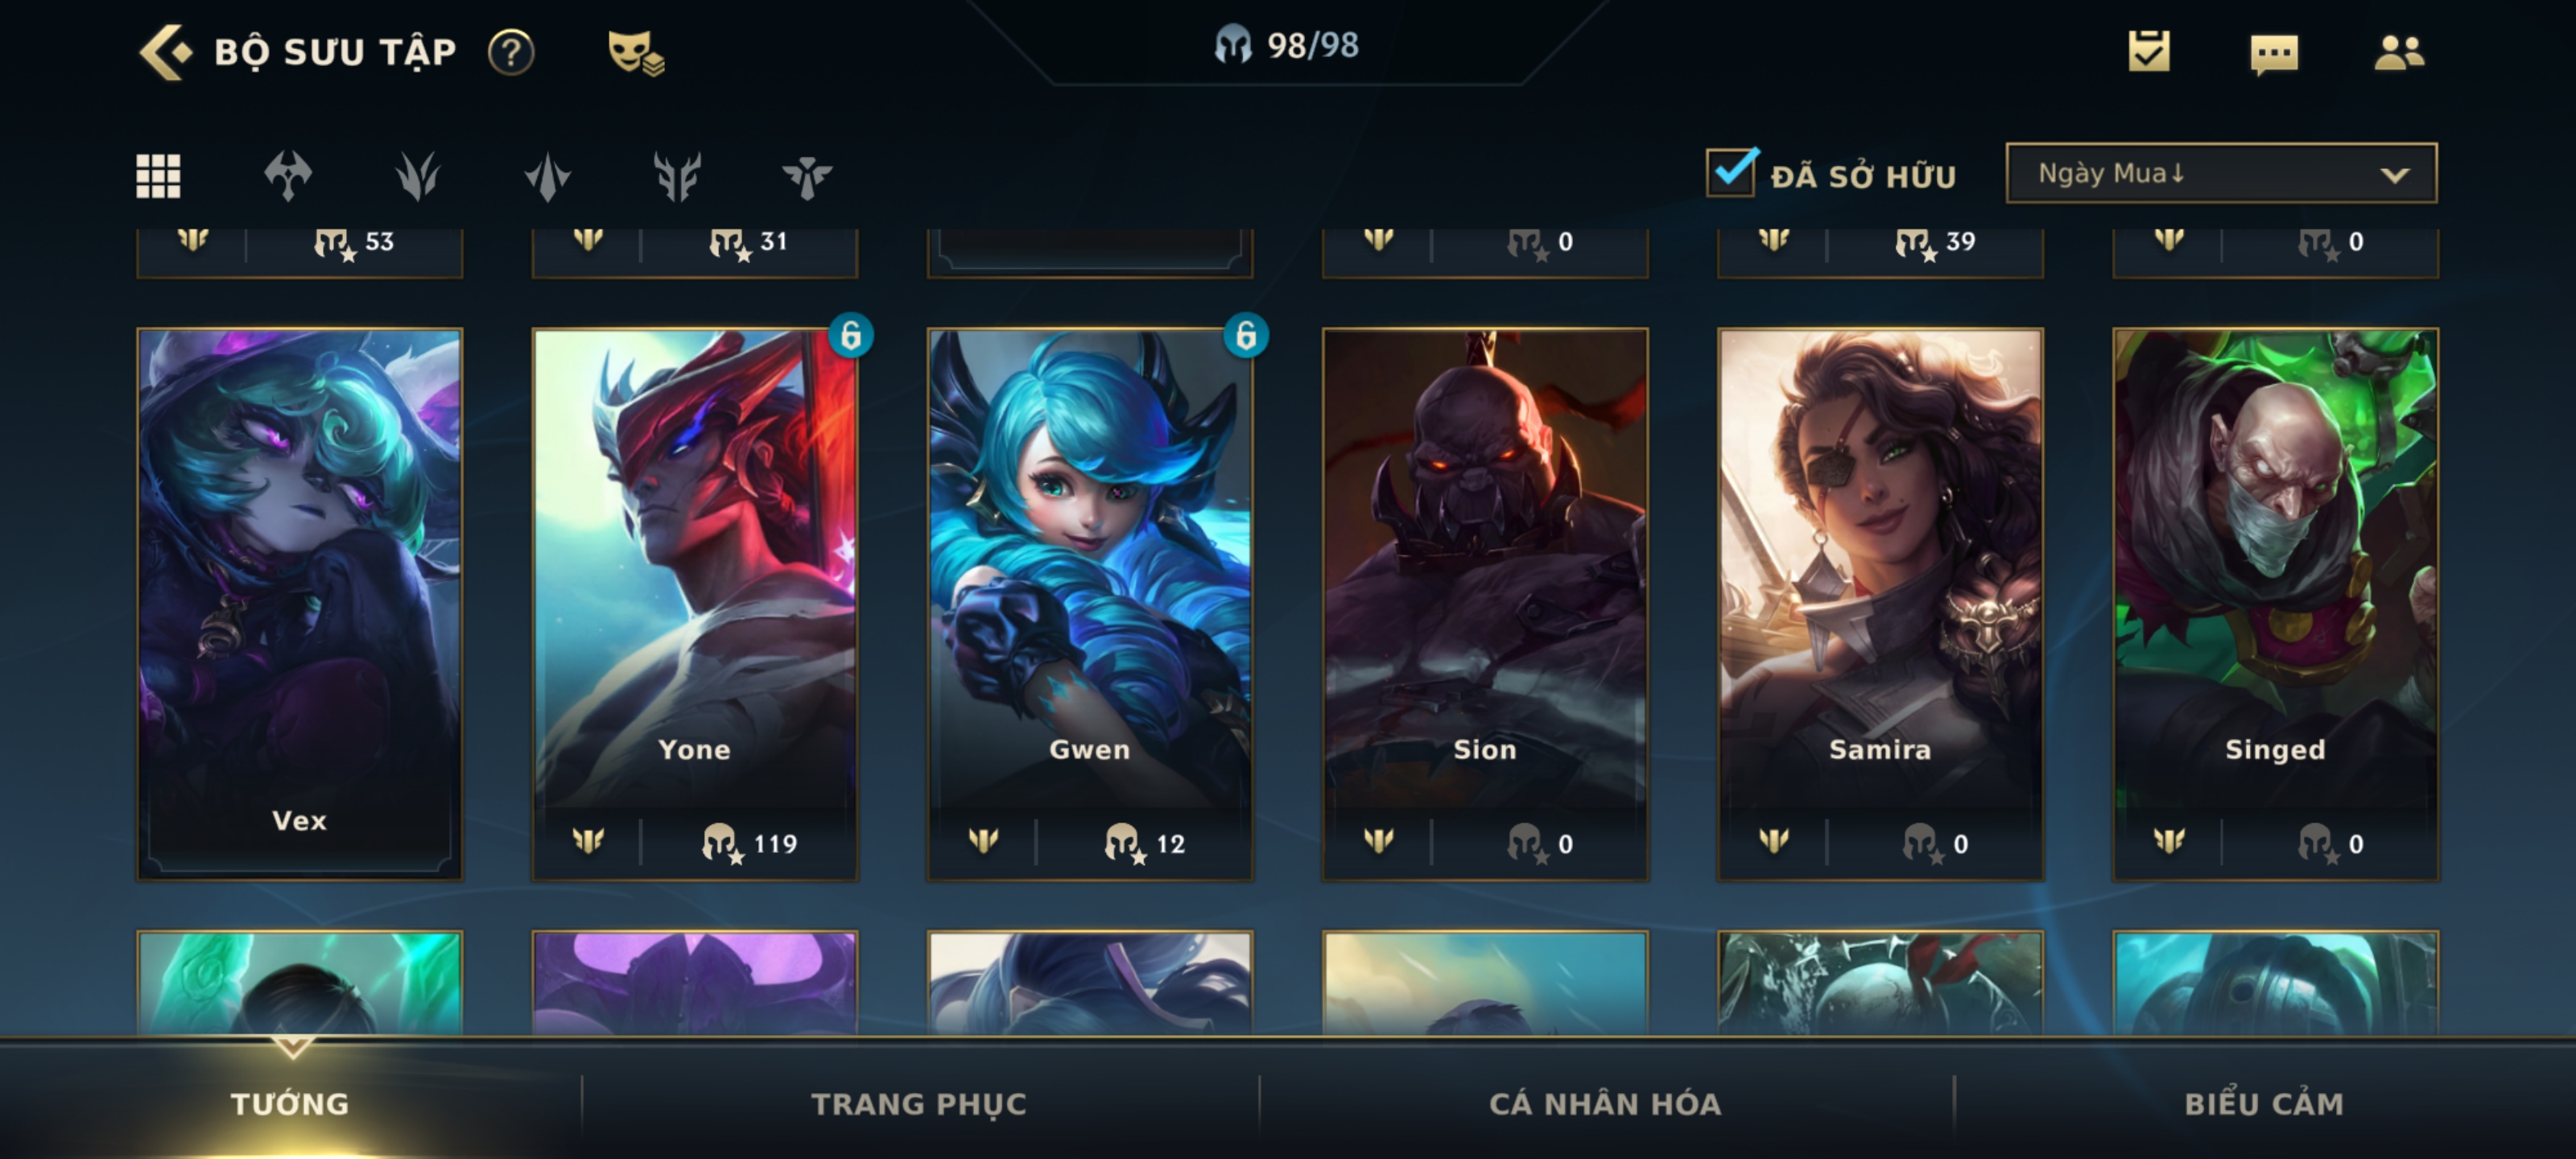Open the friends list icon
Viewport: 2576px width, 1159px height.
click(2399, 52)
